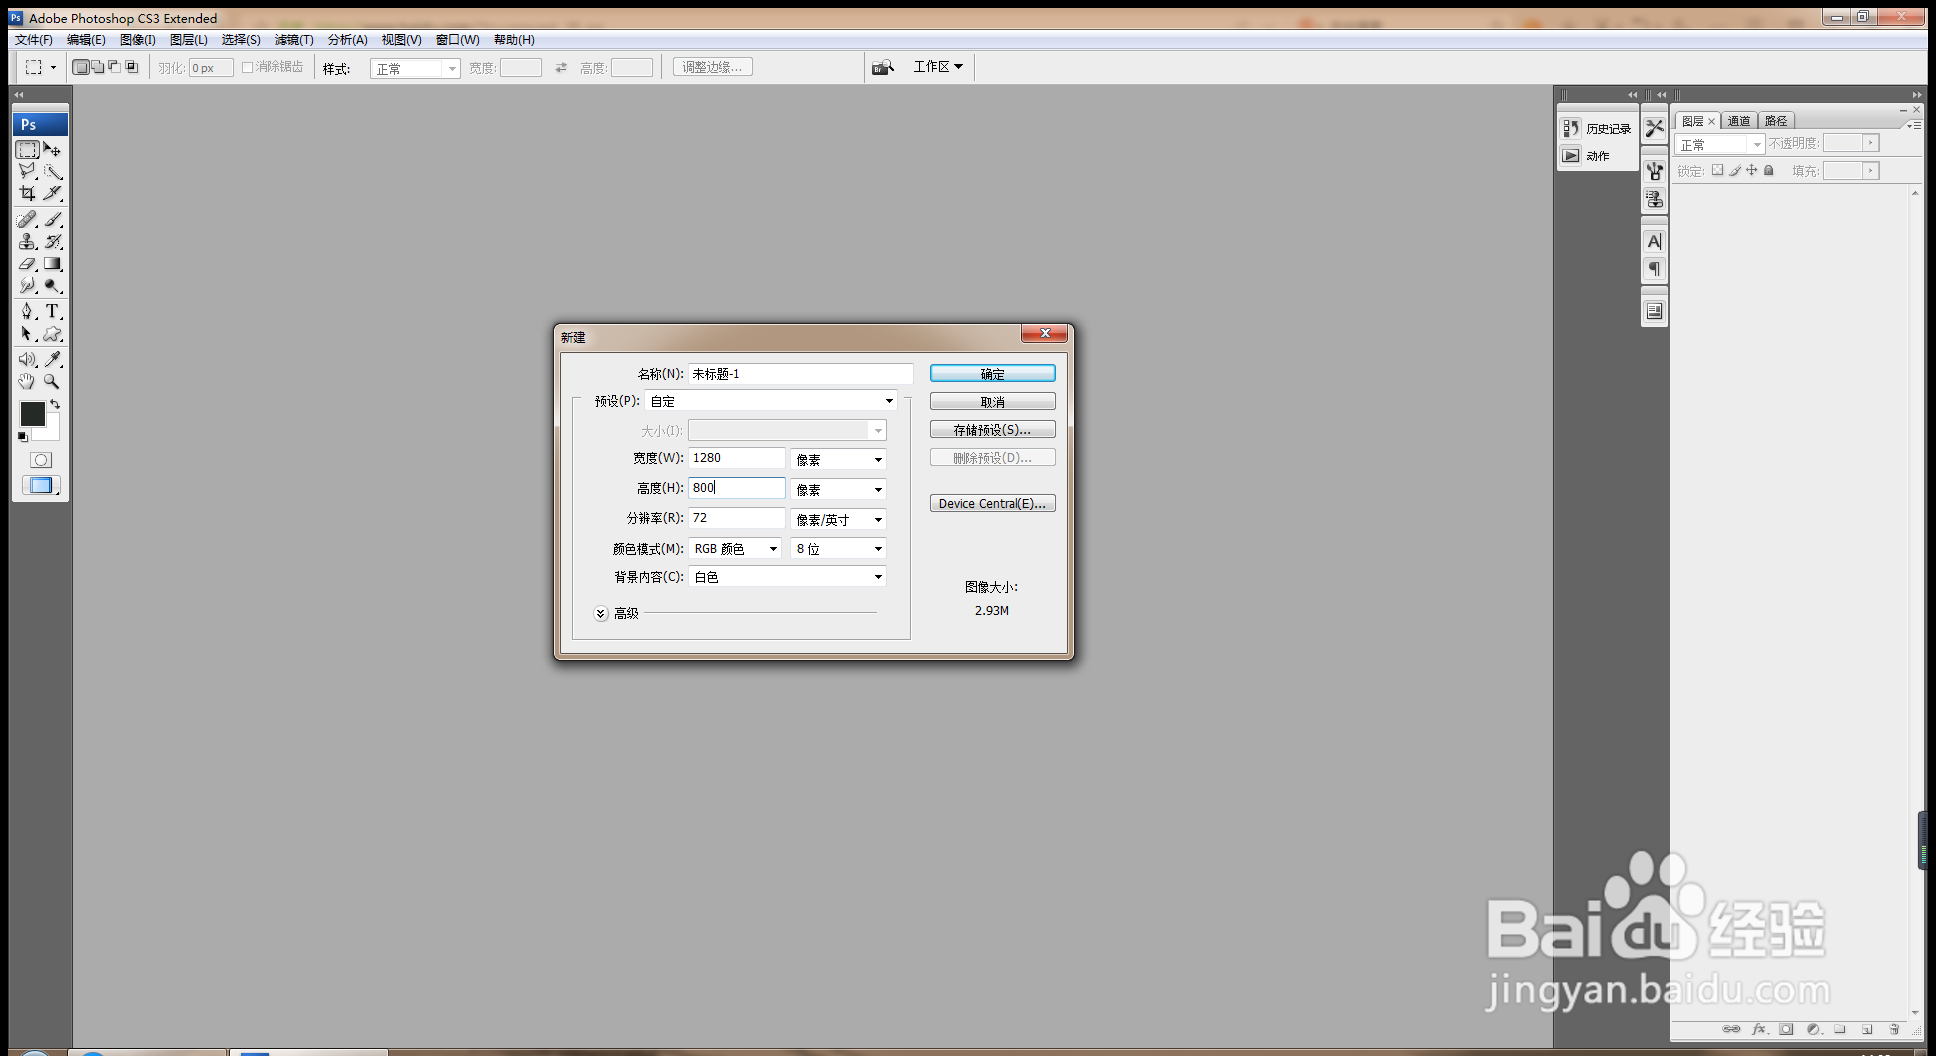Select the Rectangular Marquee tool

27,150
